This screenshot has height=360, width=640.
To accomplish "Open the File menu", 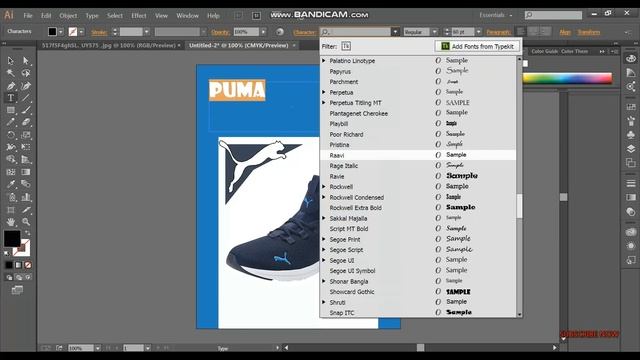I will tap(28, 16).
